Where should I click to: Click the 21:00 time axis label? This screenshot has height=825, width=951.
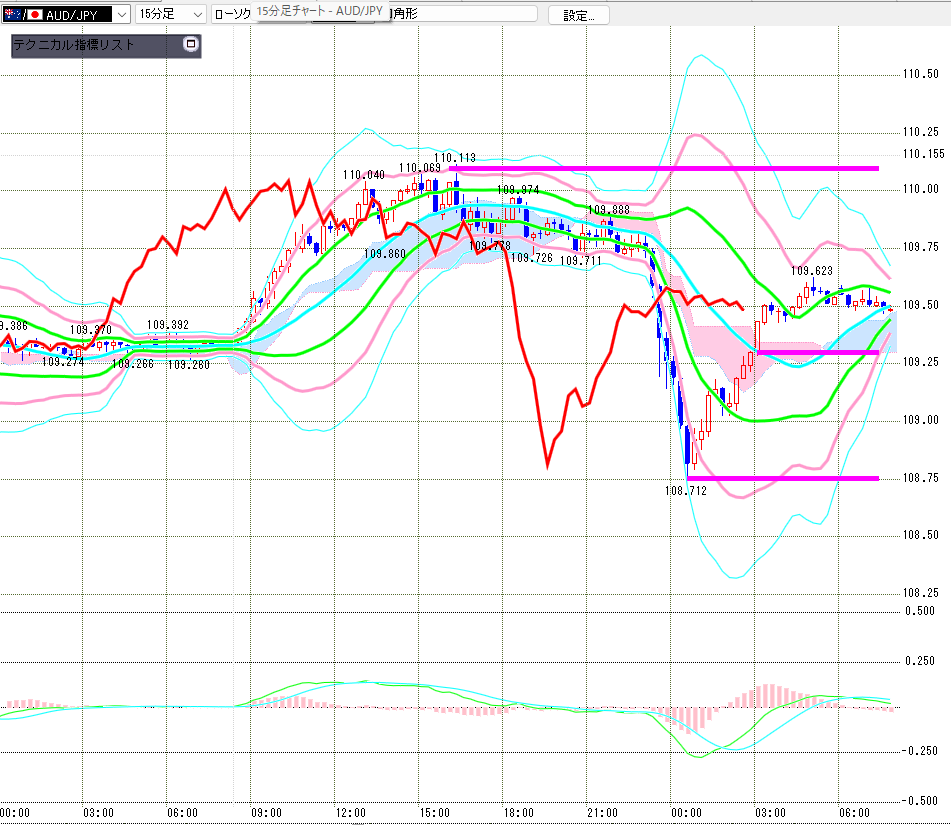pos(602,813)
